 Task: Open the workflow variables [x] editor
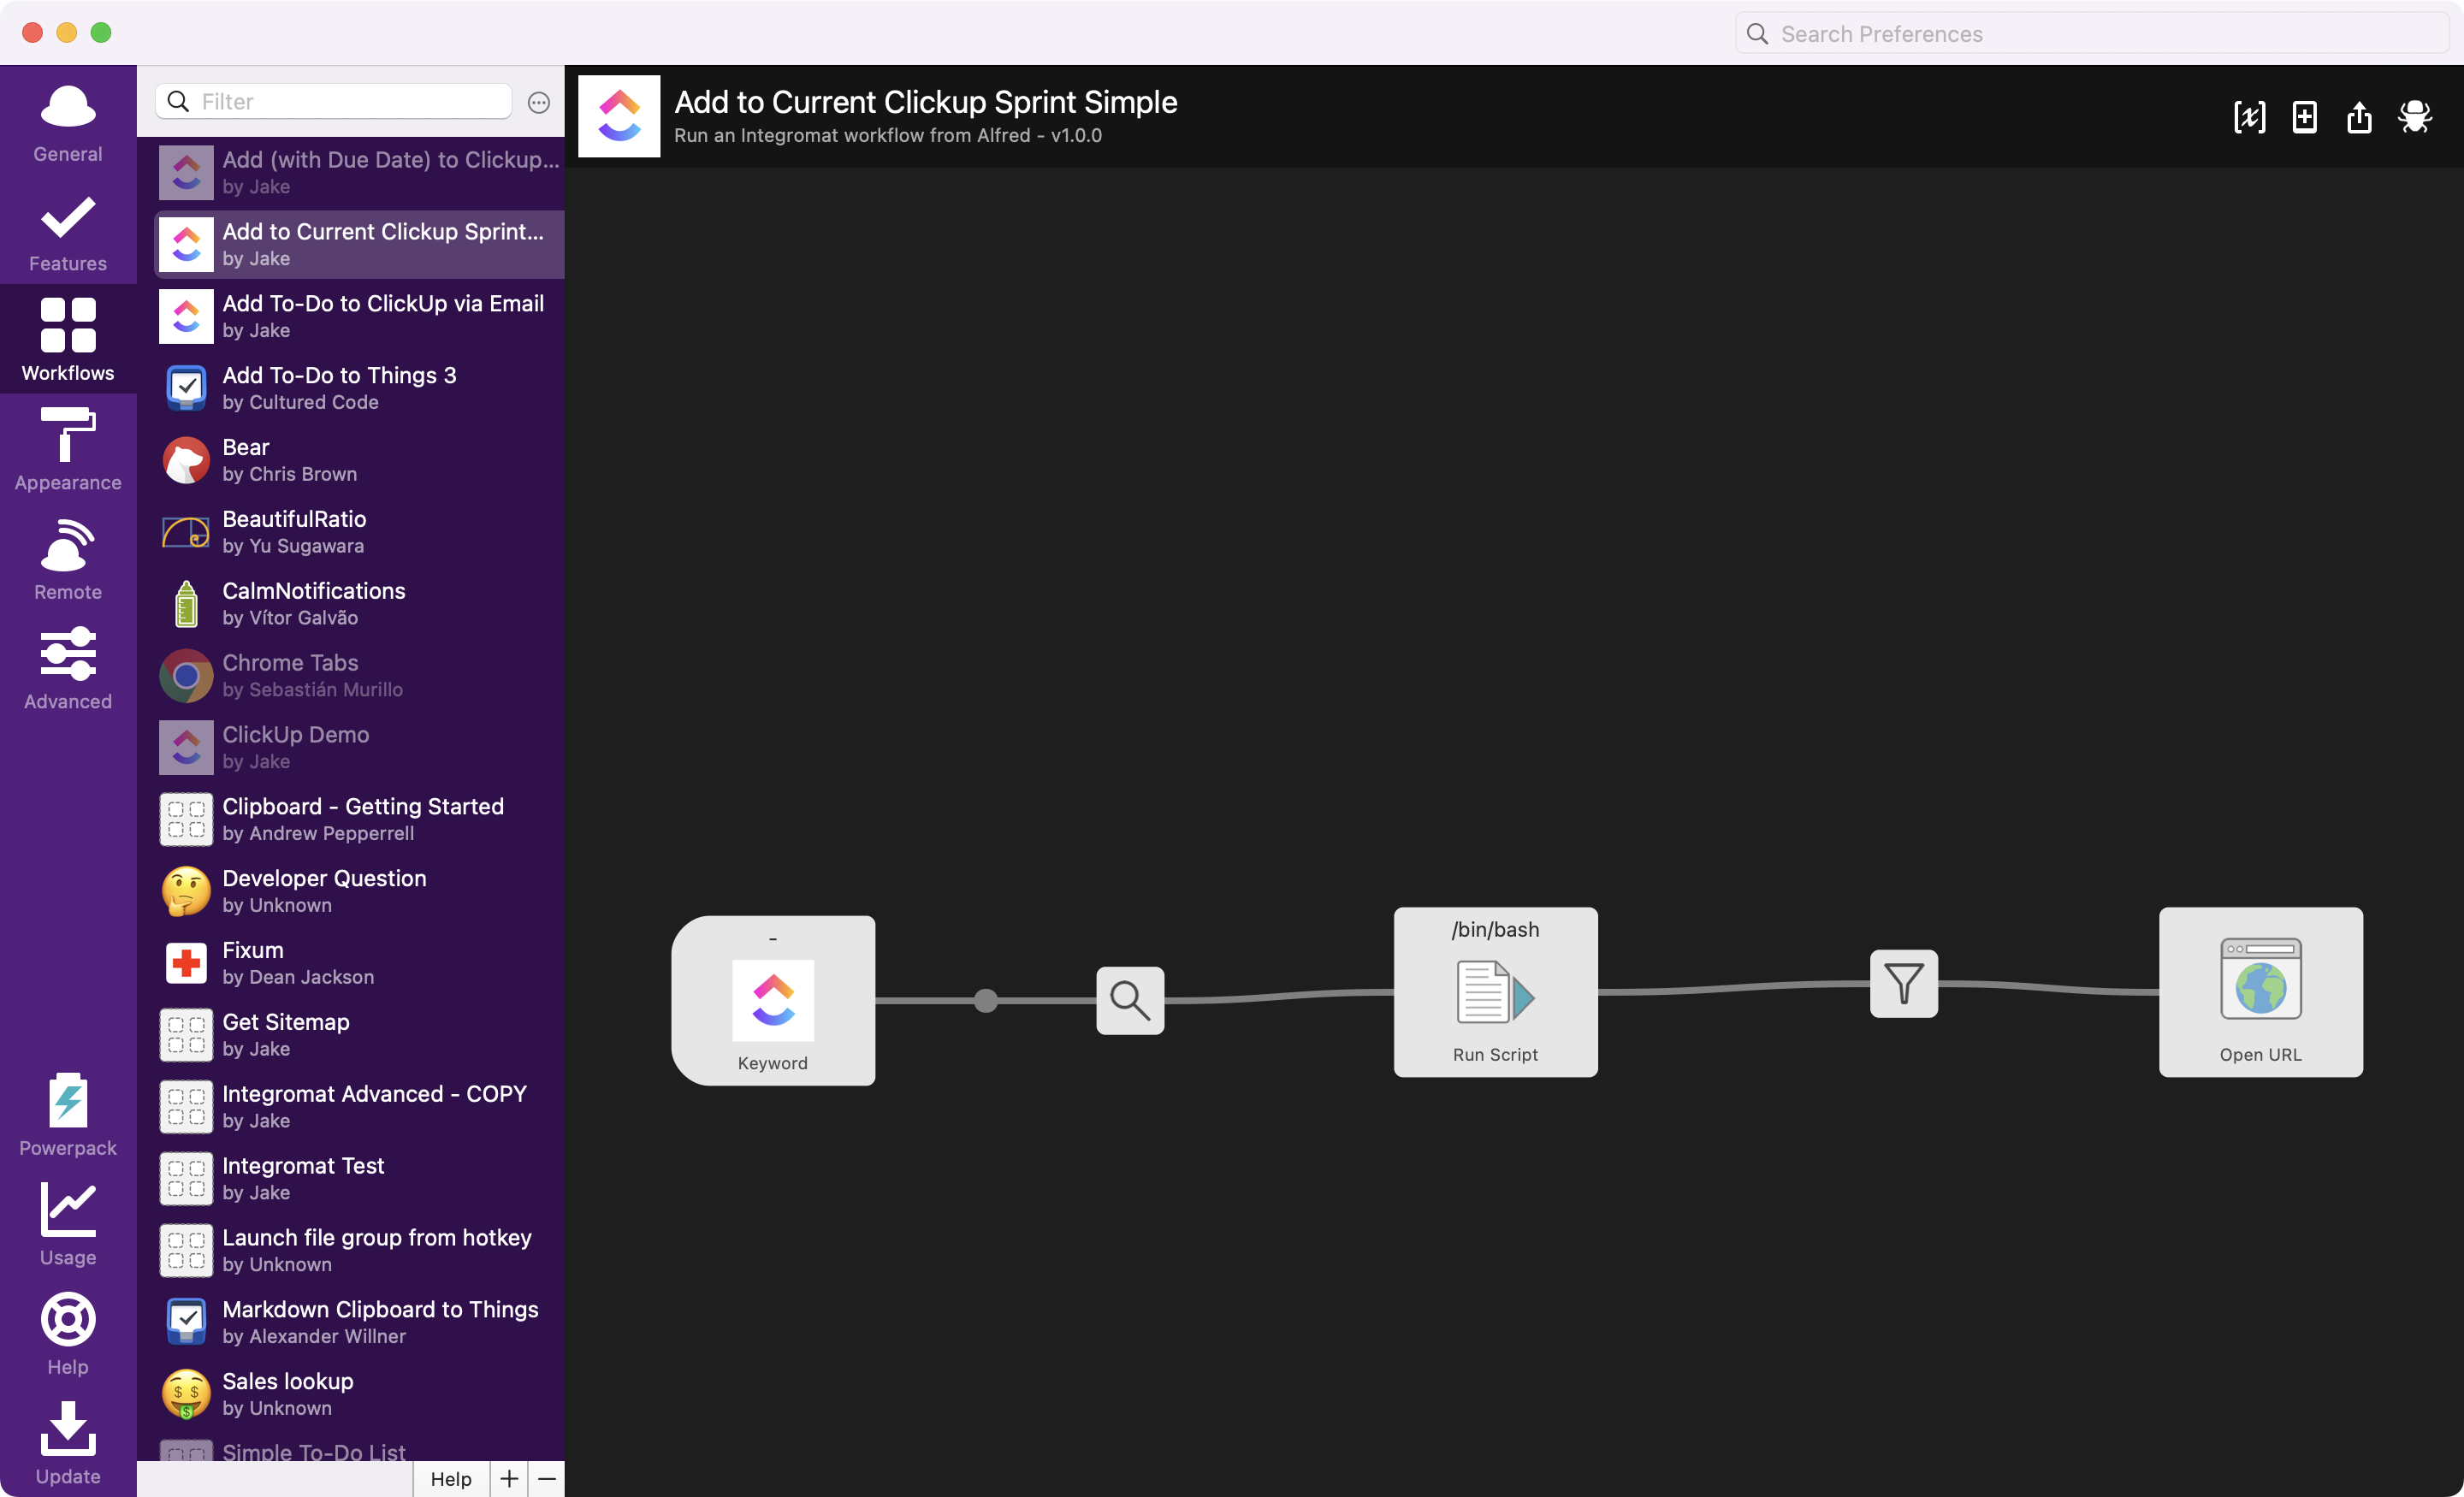point(2249,117)
